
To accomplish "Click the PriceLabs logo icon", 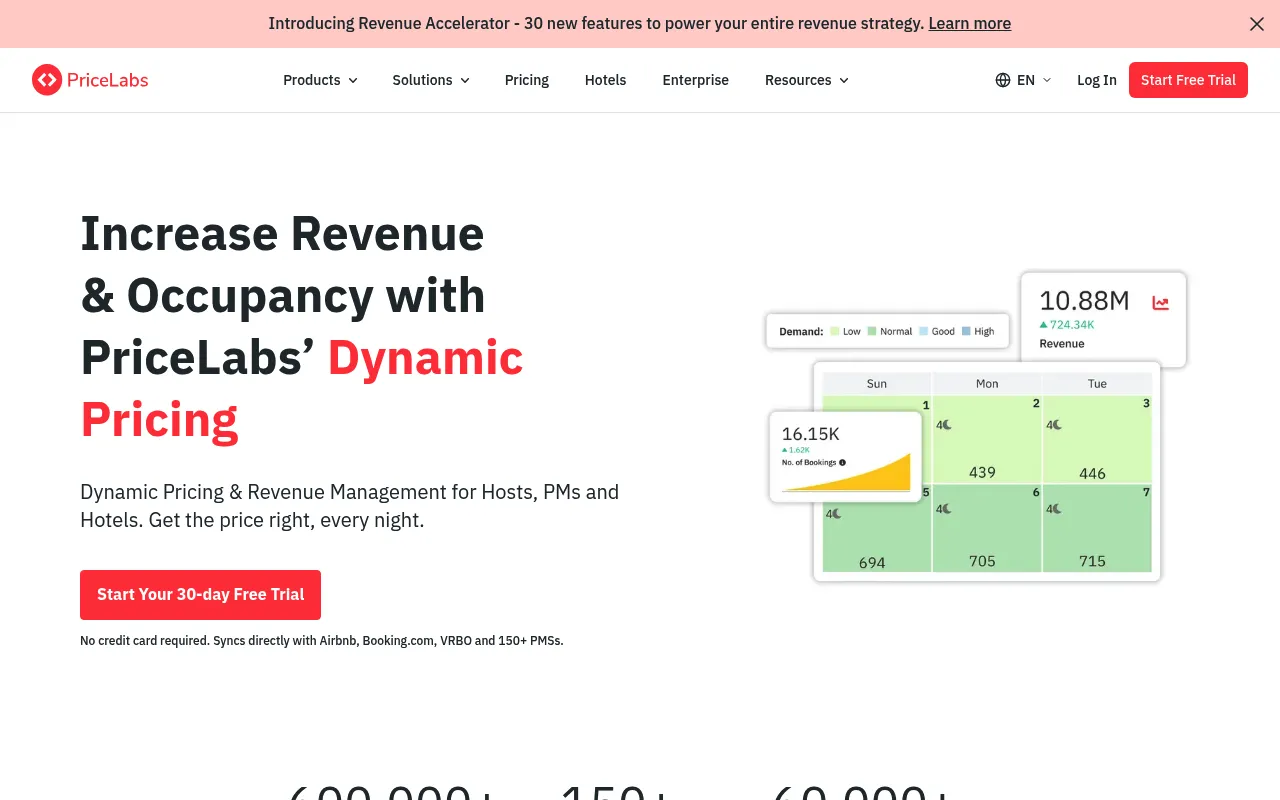I will pos(47,80).
